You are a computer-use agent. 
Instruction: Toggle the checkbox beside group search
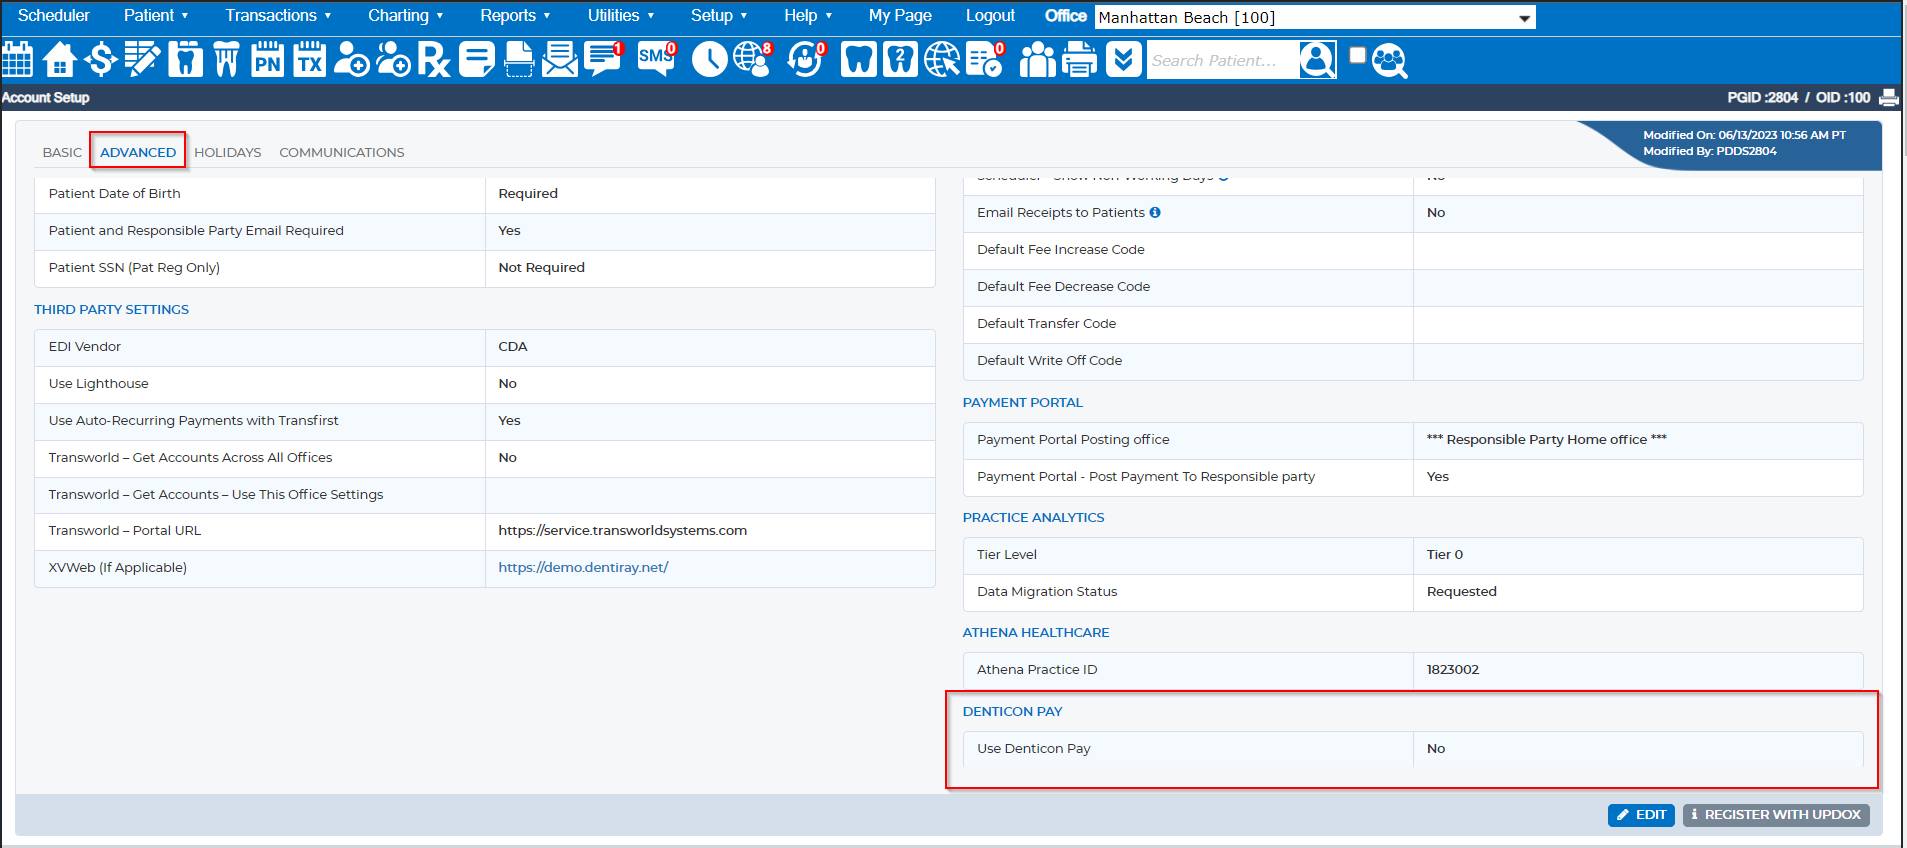click(1357, 55)
